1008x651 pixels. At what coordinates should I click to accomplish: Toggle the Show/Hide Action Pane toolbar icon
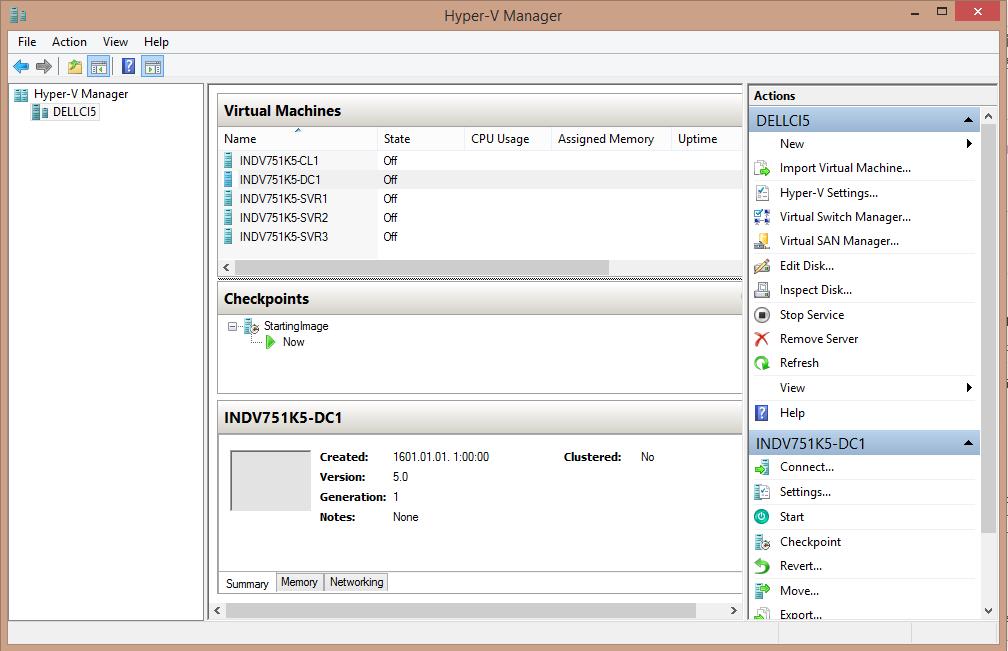153,66
